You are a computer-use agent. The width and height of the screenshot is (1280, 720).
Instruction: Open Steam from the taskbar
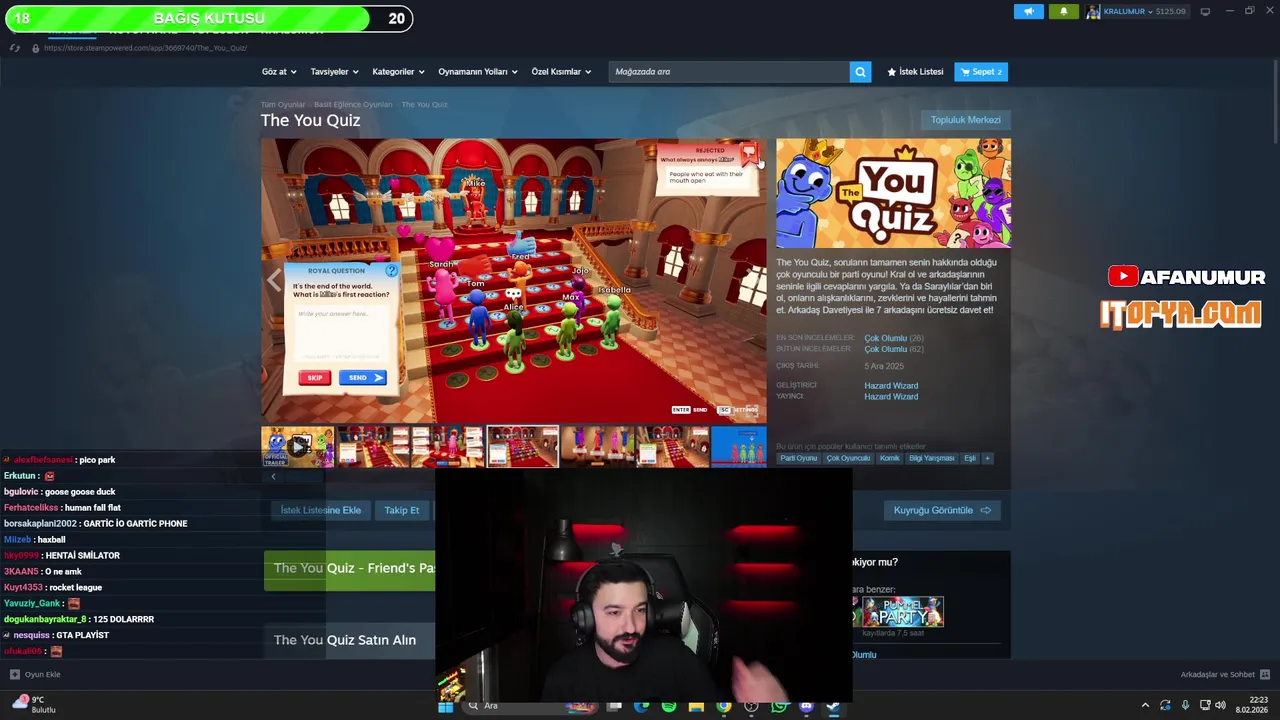coord(833,706)
